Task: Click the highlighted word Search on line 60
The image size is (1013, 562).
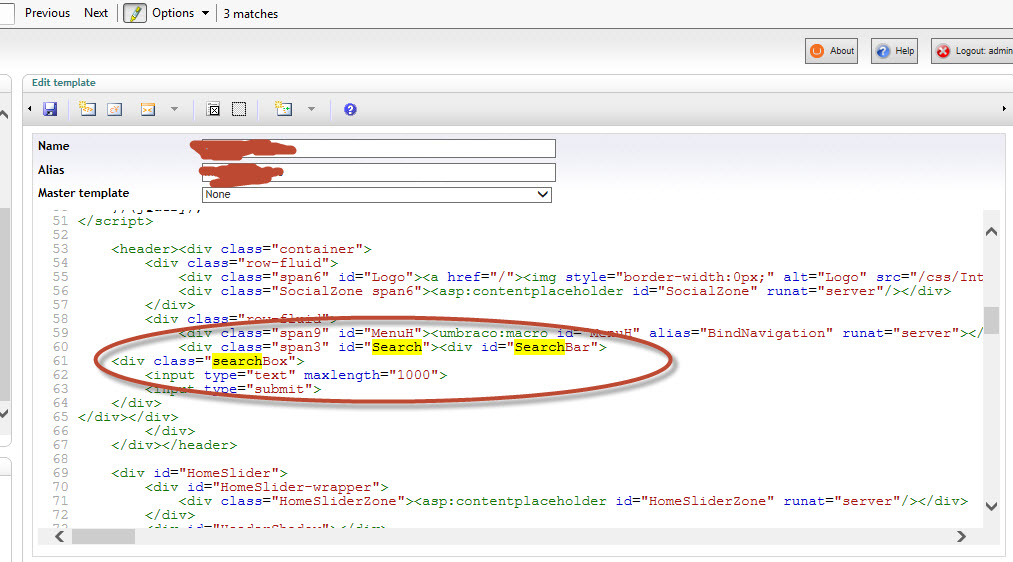Action: (397, 348)
